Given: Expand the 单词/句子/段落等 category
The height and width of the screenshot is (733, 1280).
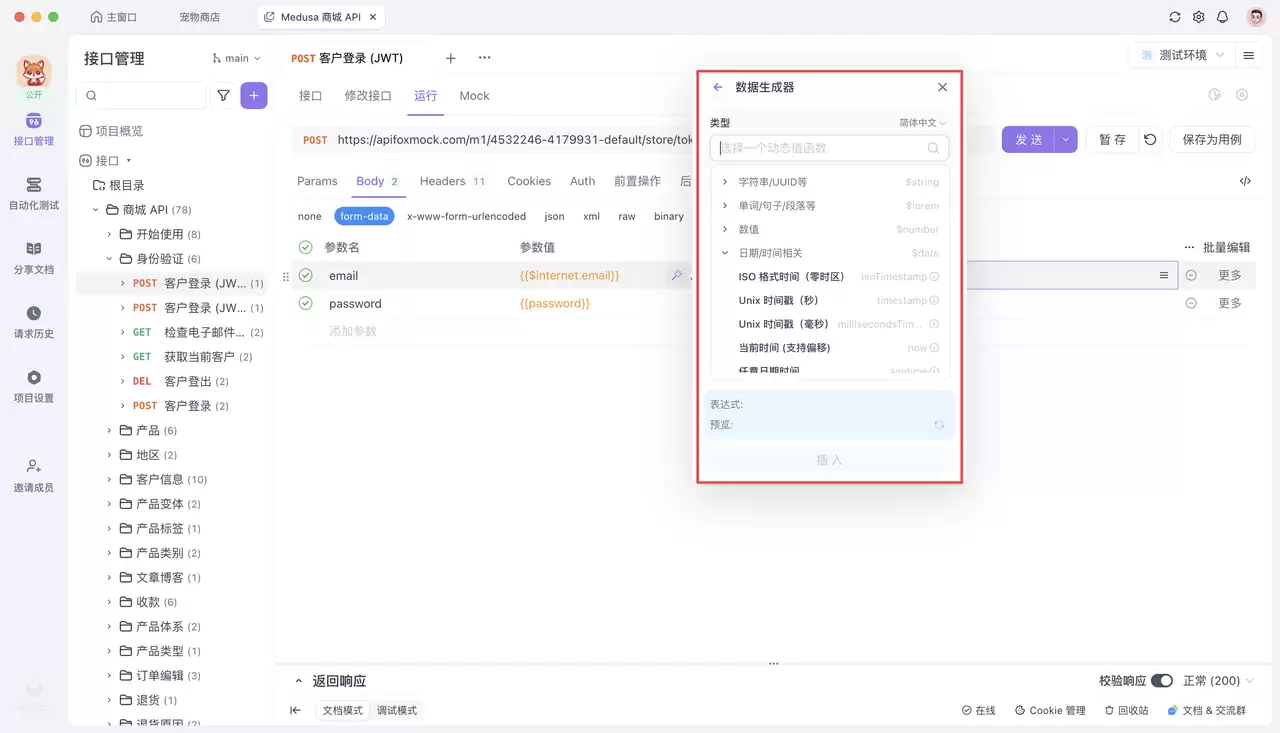Looking at the screenshot, I should 725,205.
